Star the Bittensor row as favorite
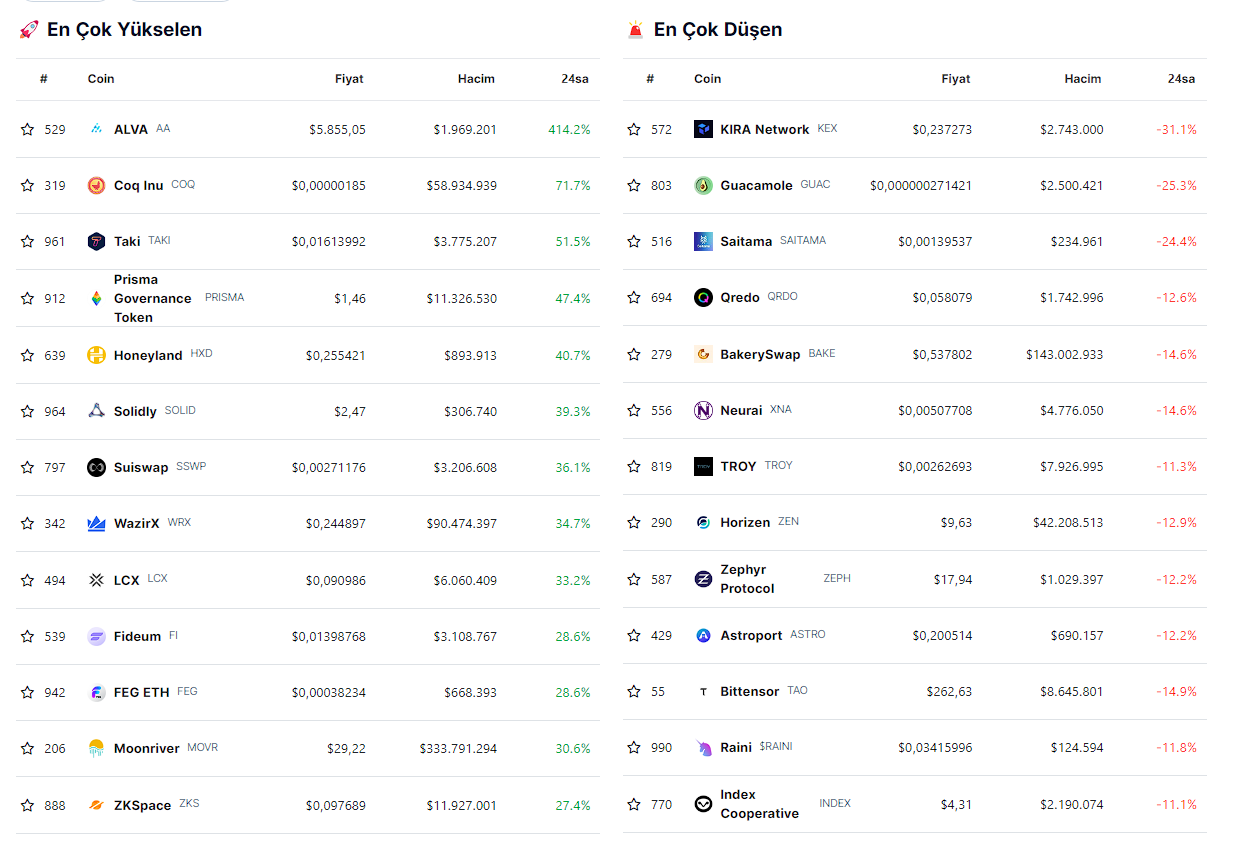Viewport: 1238px width, 842px height. pyautogui.click(x=633, y=691)
